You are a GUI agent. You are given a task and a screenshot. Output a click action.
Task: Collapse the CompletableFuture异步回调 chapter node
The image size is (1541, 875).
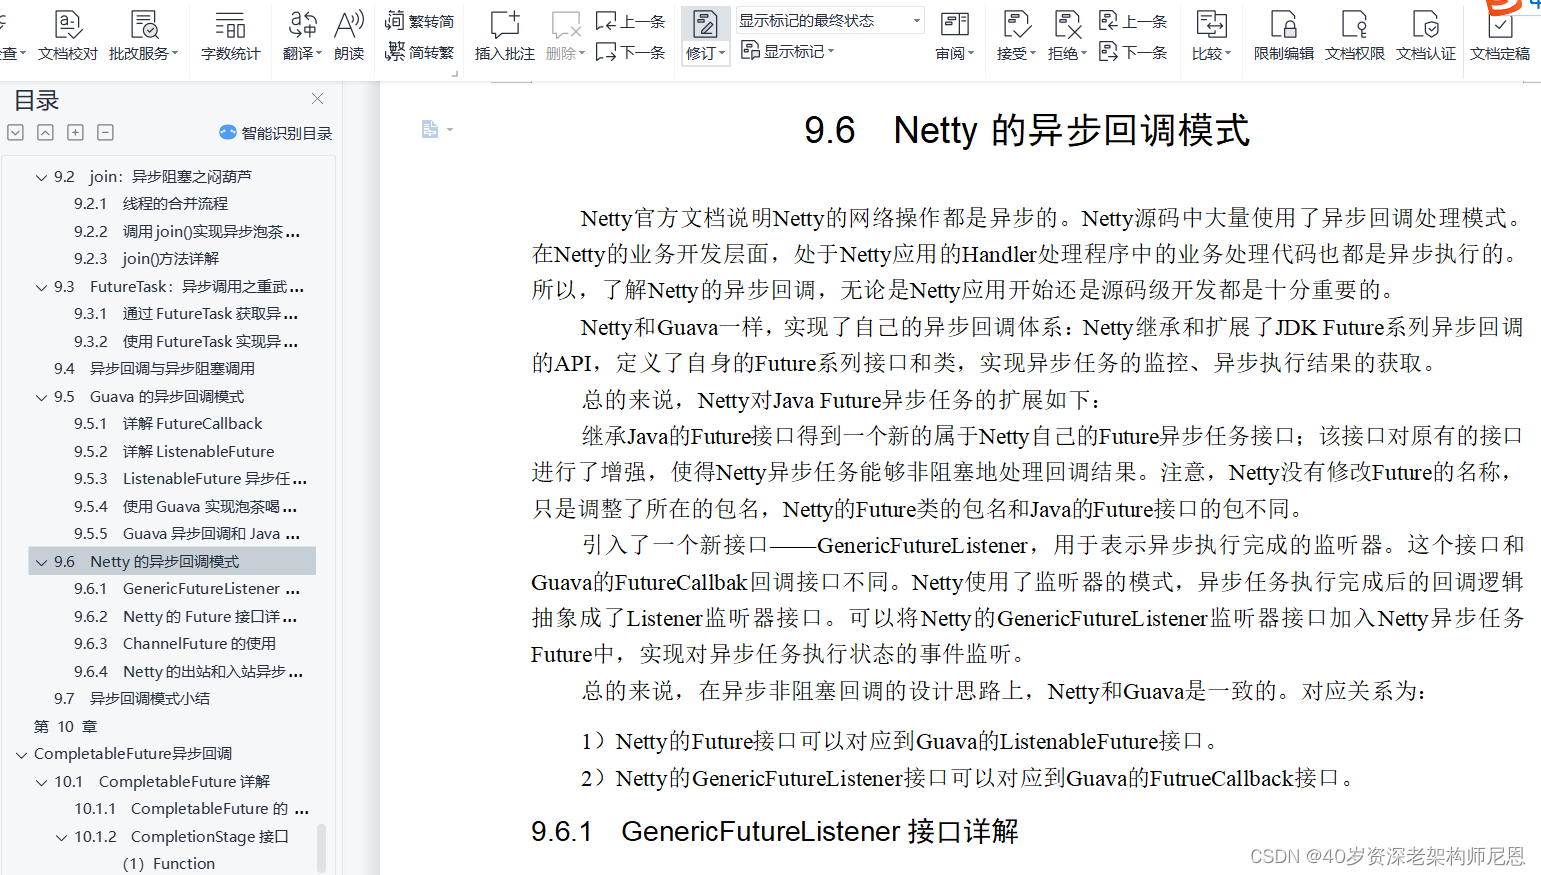click(x=21, y=754)
